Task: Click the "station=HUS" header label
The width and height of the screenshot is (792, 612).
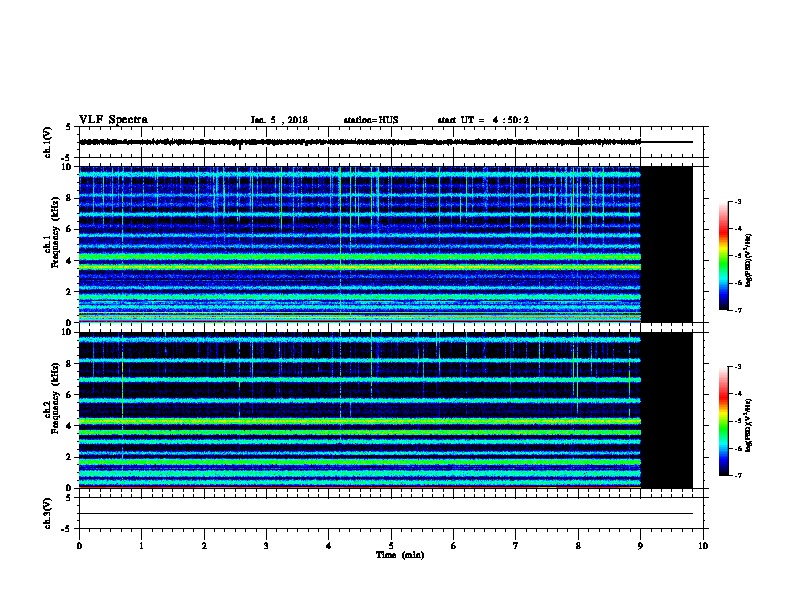Action: [371, 120]
